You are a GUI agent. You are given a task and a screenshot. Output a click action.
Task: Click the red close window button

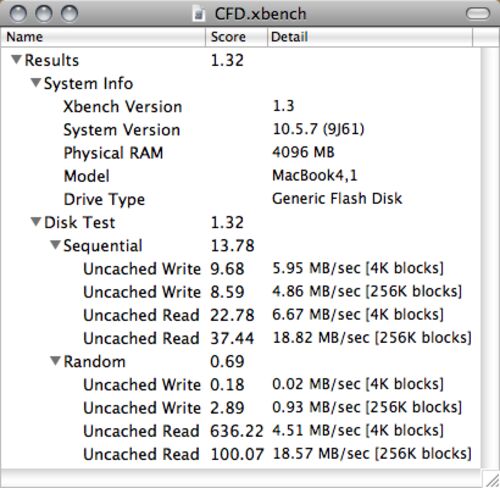(x=18, y=14)
